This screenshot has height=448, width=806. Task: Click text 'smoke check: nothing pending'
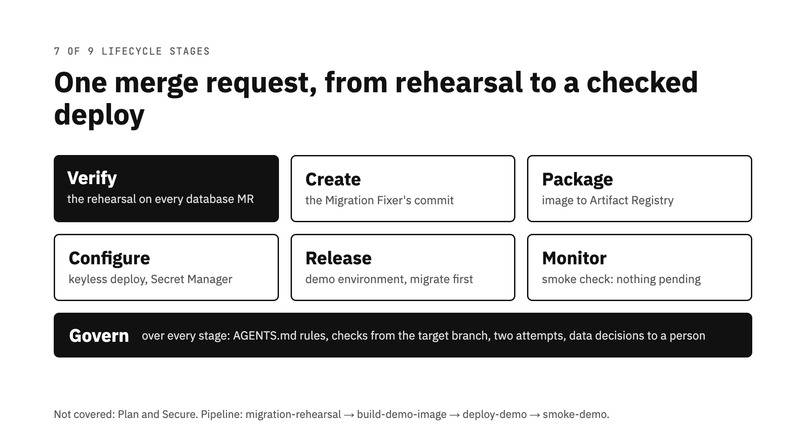[621, 279]
